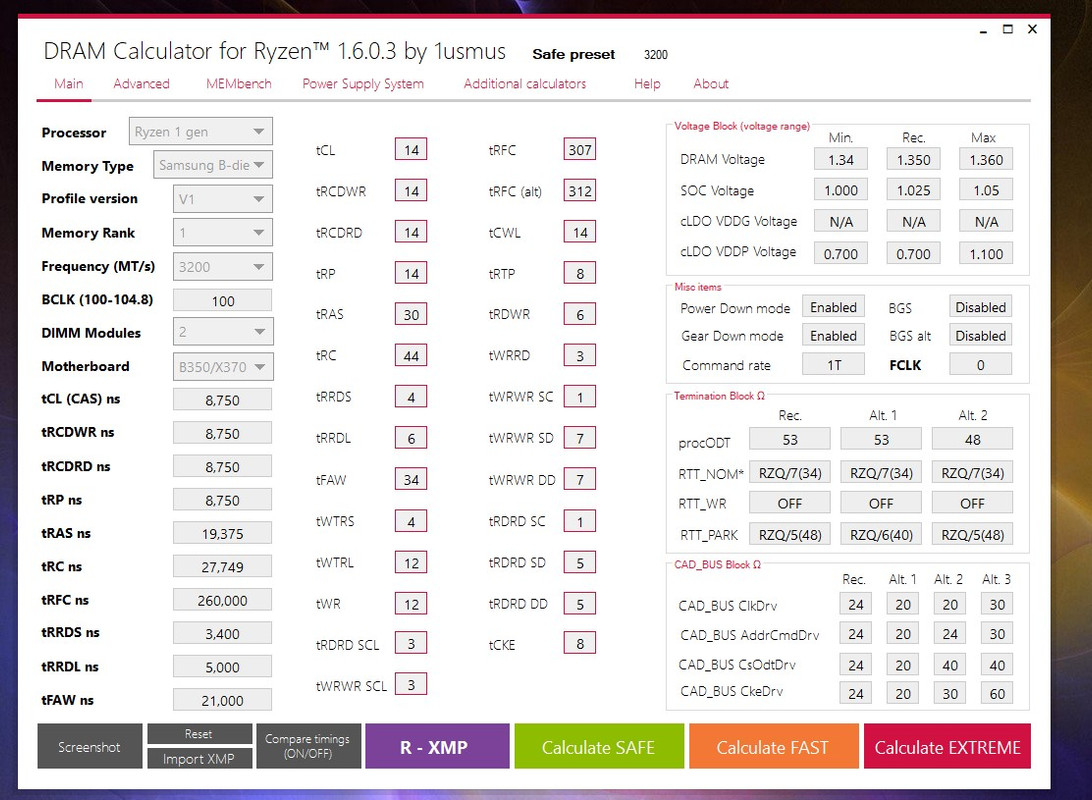Viewport: 1092px width, 800px height.
Task: Open the Processor dropdown showing Ryzen 1 gen
Action: click(x=201, y=132)
